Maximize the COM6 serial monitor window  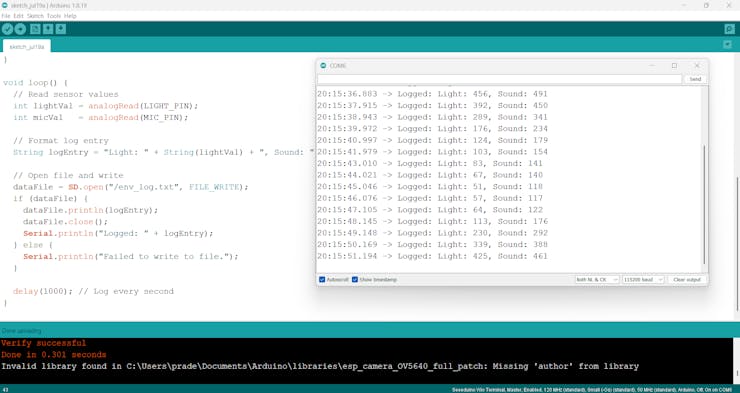(674, 66)
